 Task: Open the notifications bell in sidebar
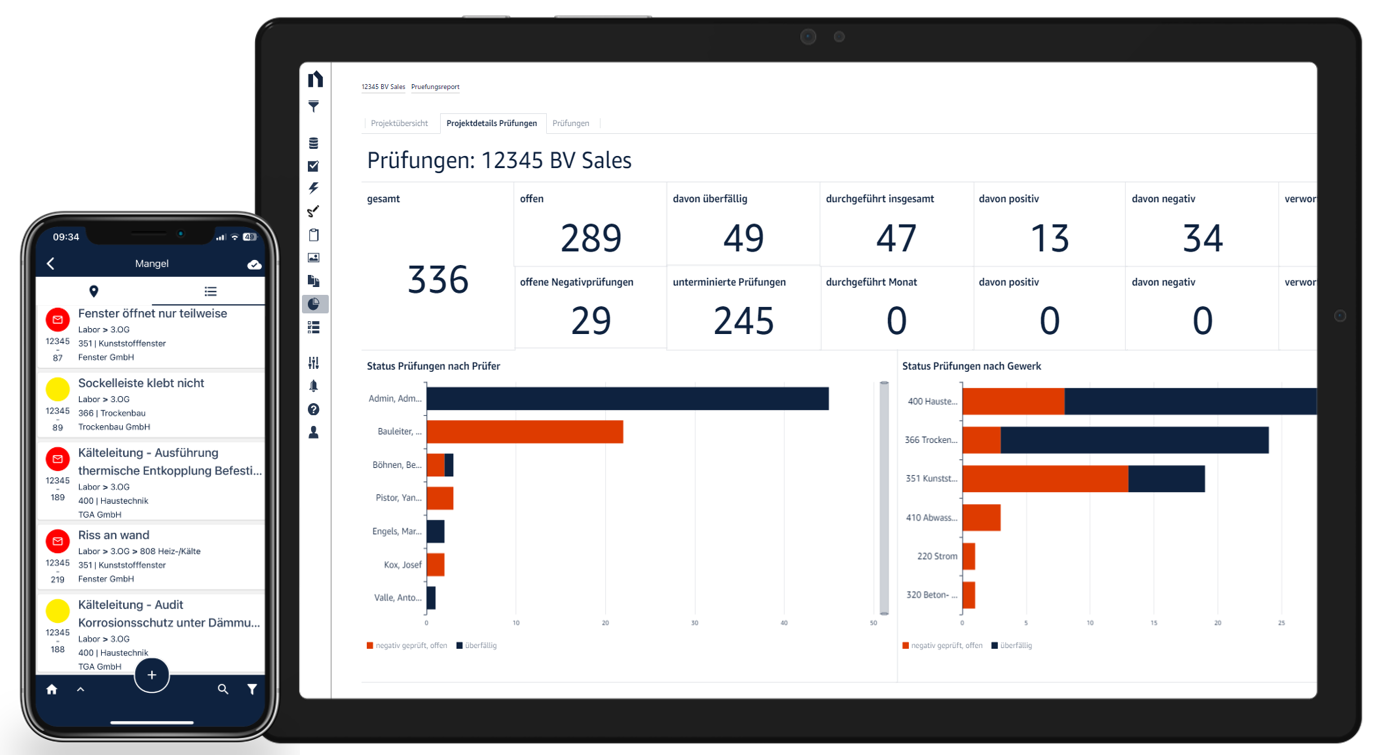point(314,386)
